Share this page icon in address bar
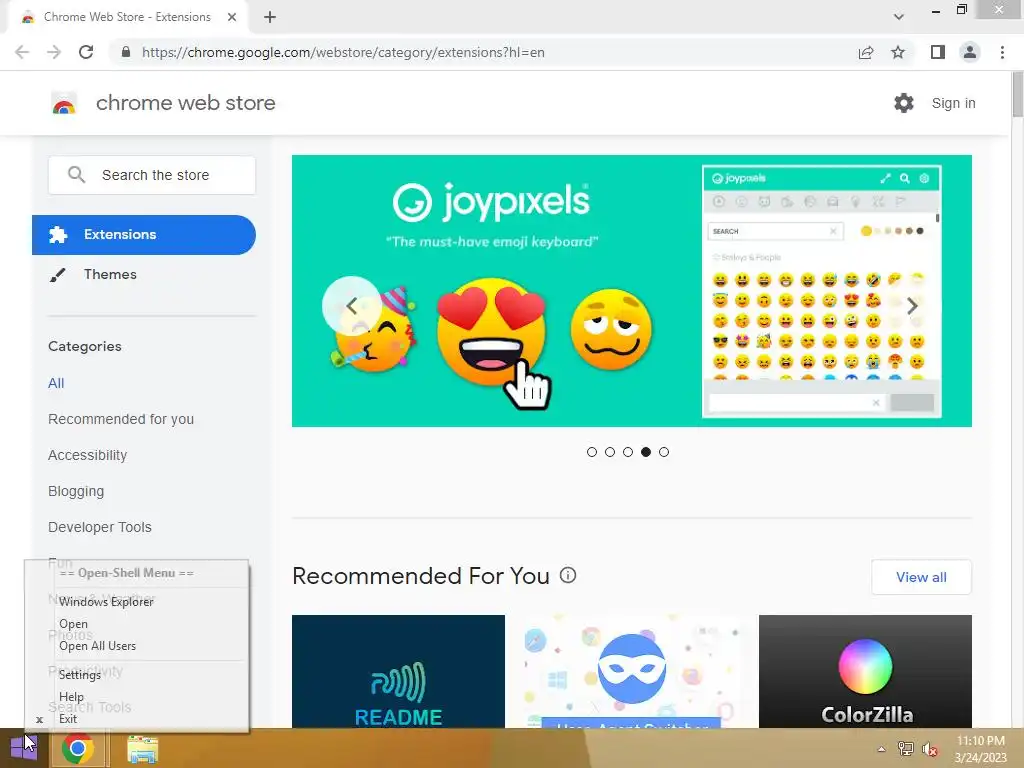Viewport: 1024px width, 768px height. coord(866,52)
